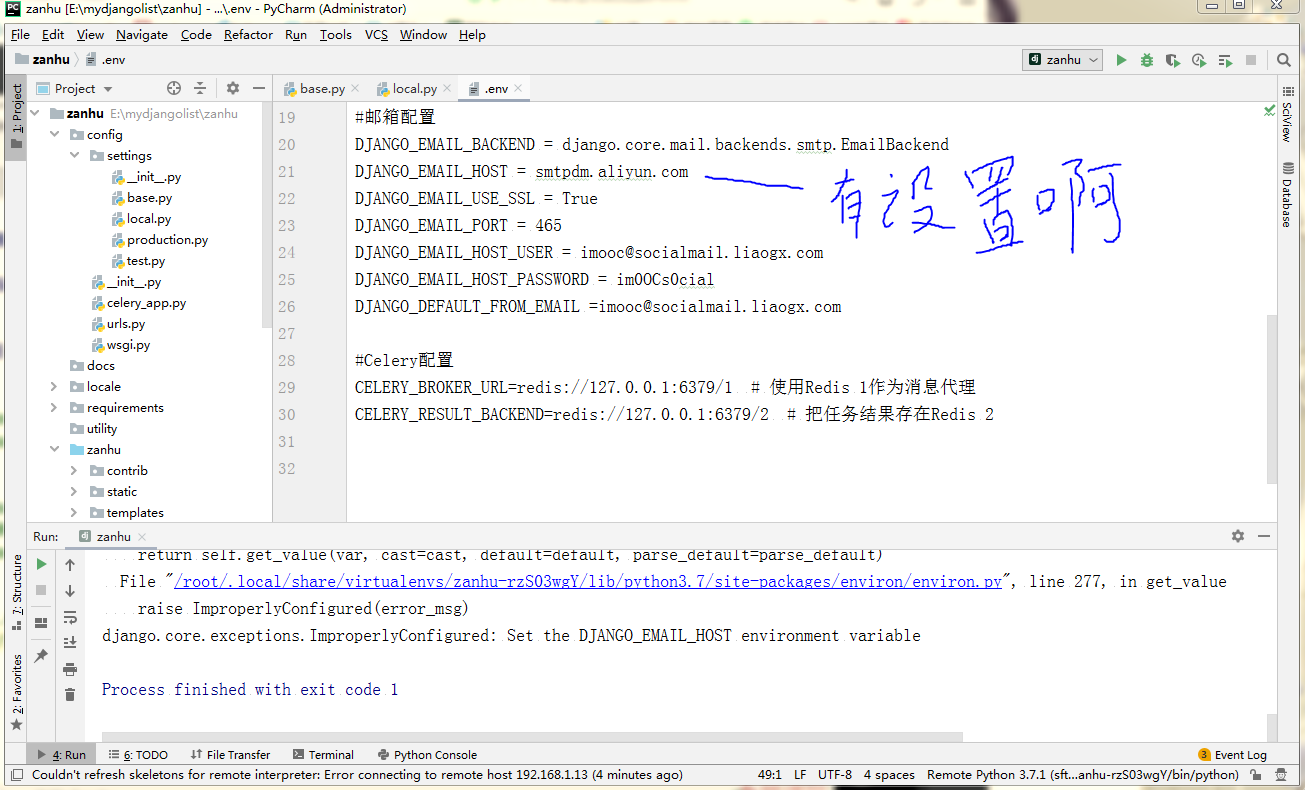This screenshot has width=1305, height=790.
Task: Toggle the 2: Favorites side tab
Action: pyautogui.click(x=16, y=693)
